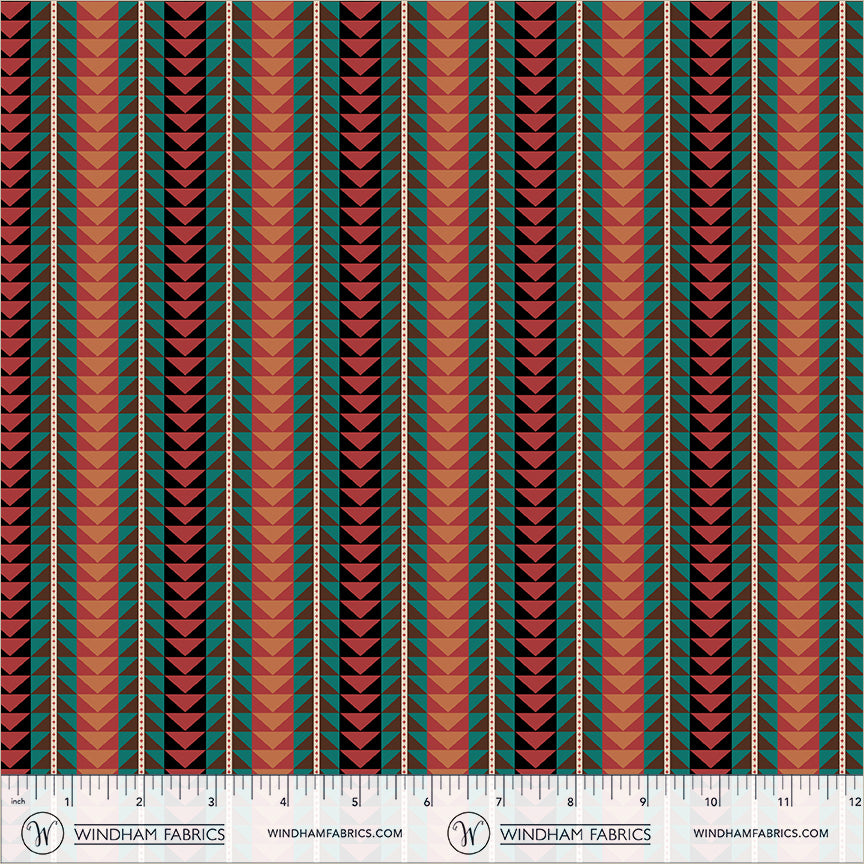Sample the orange stripe above ruler mark 4

coord(272,400)
